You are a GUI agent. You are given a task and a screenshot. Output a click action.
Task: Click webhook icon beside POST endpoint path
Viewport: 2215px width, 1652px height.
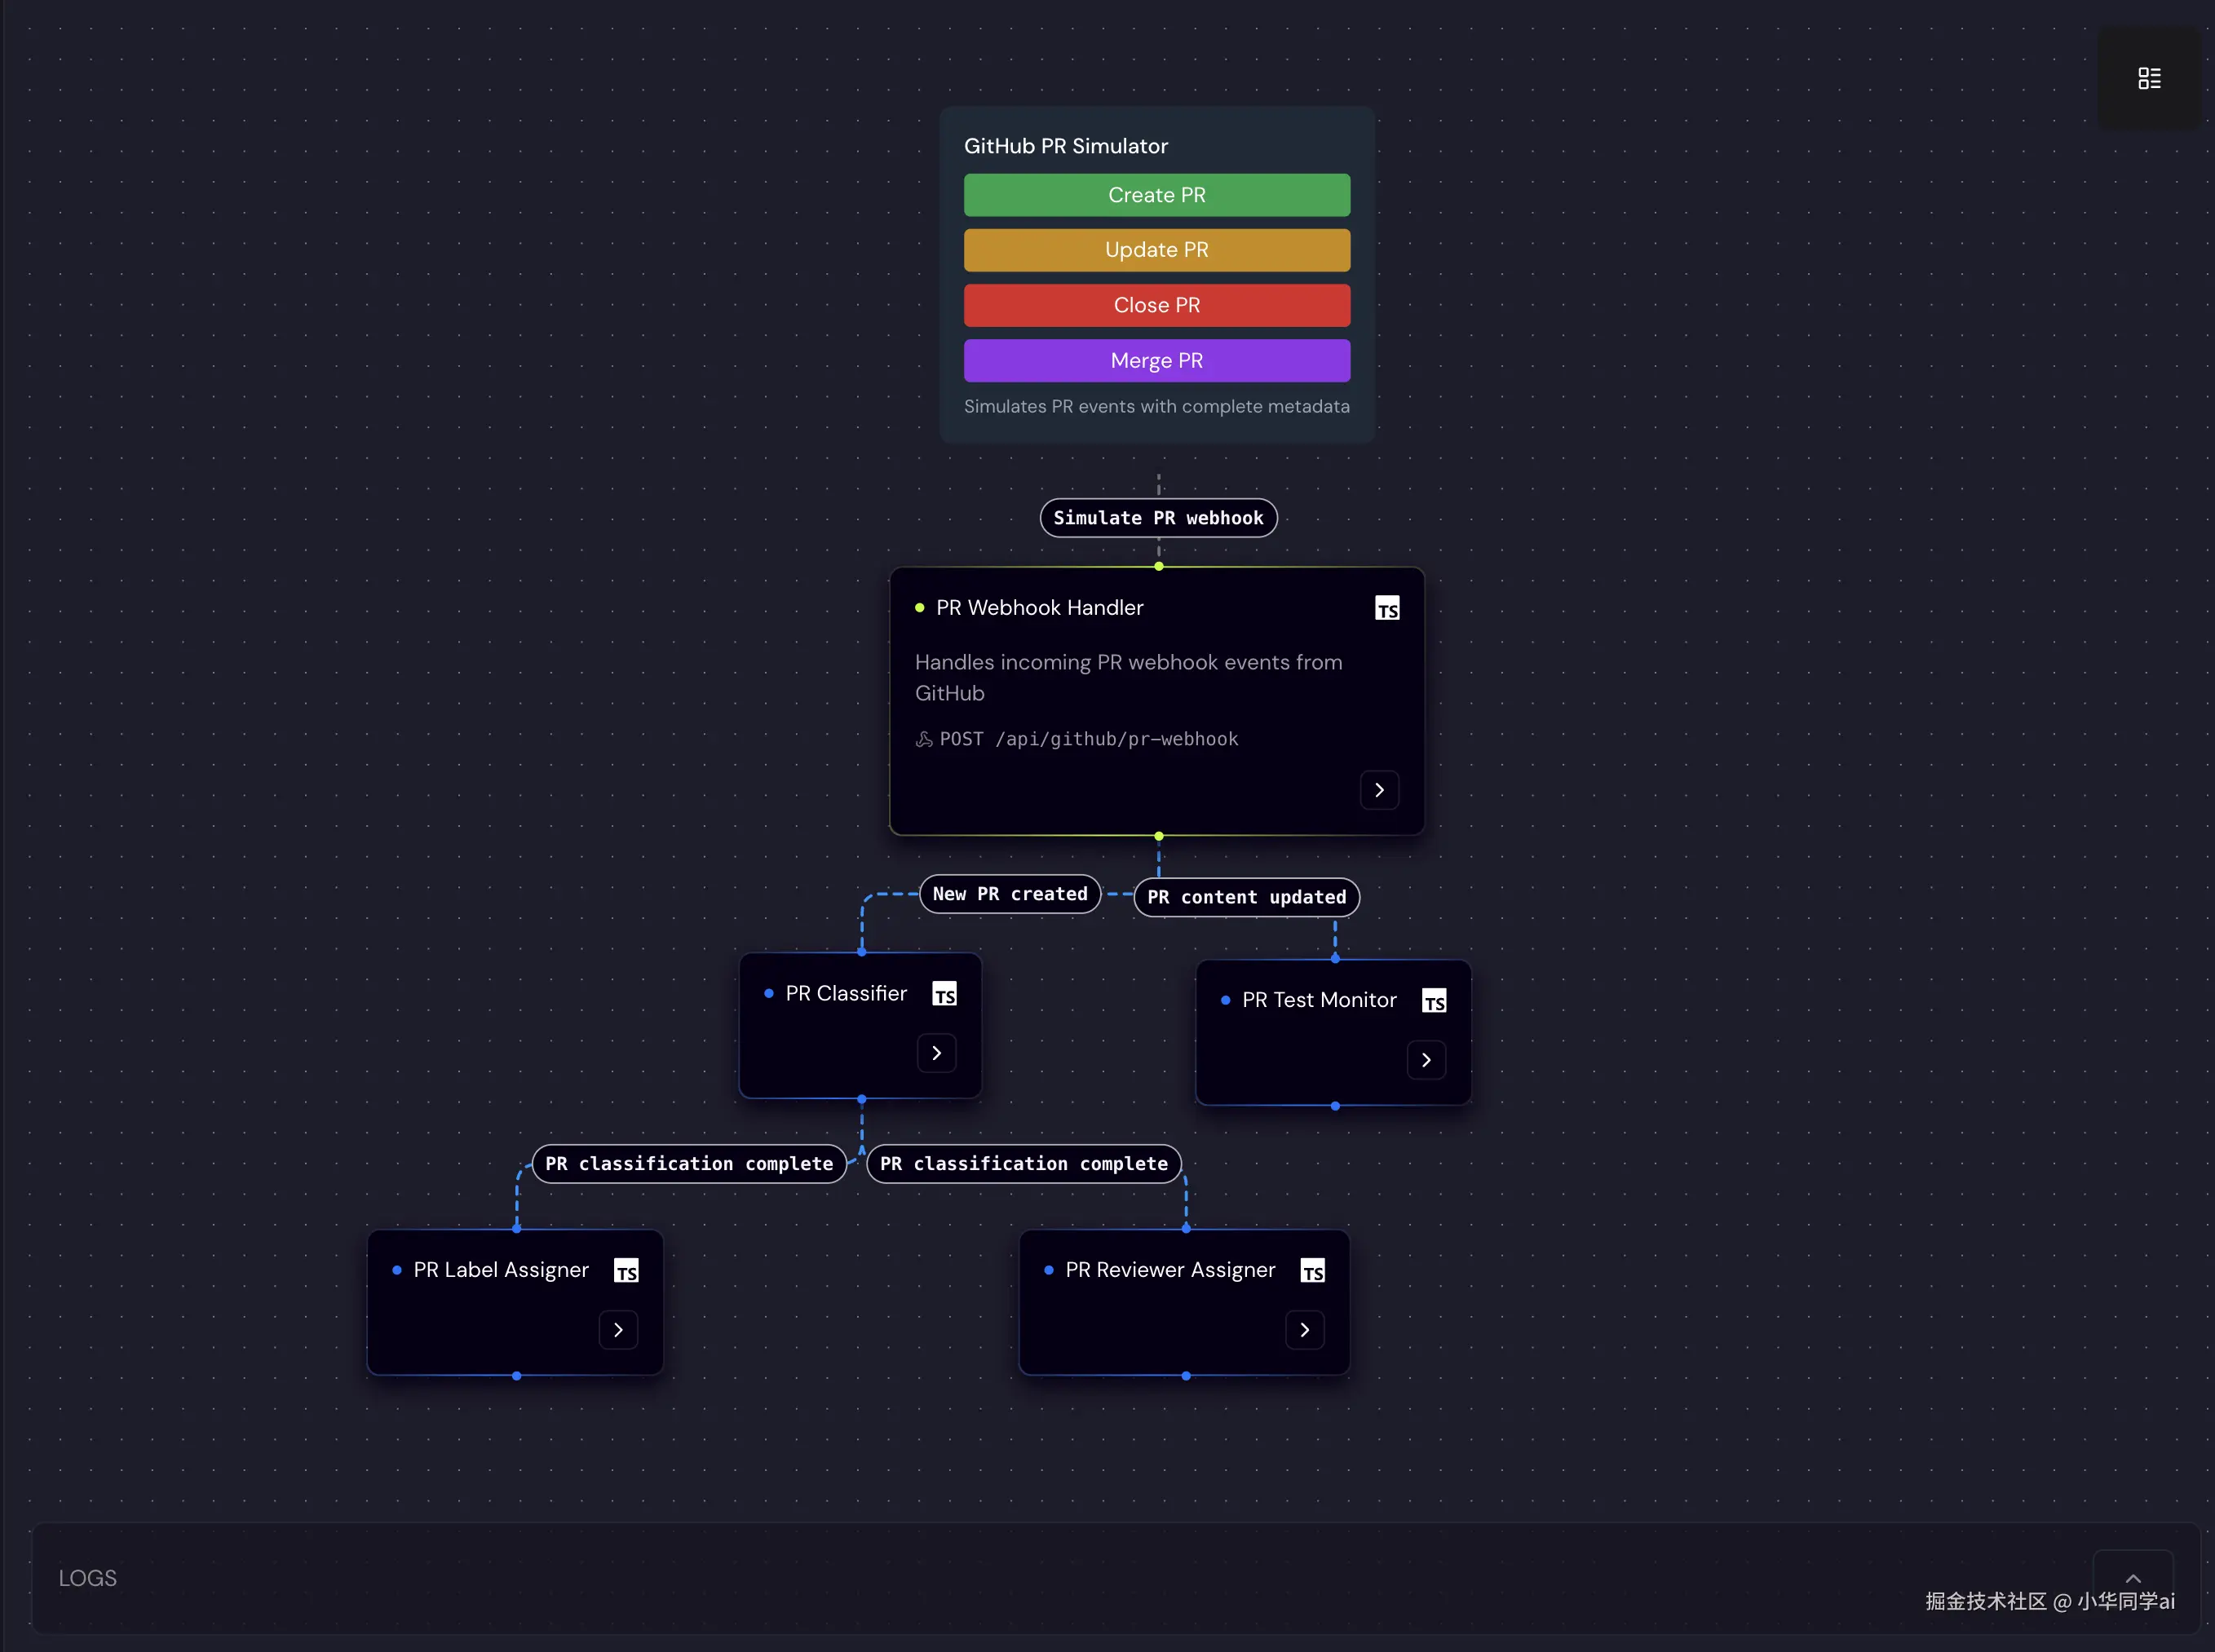coord(924,739)
